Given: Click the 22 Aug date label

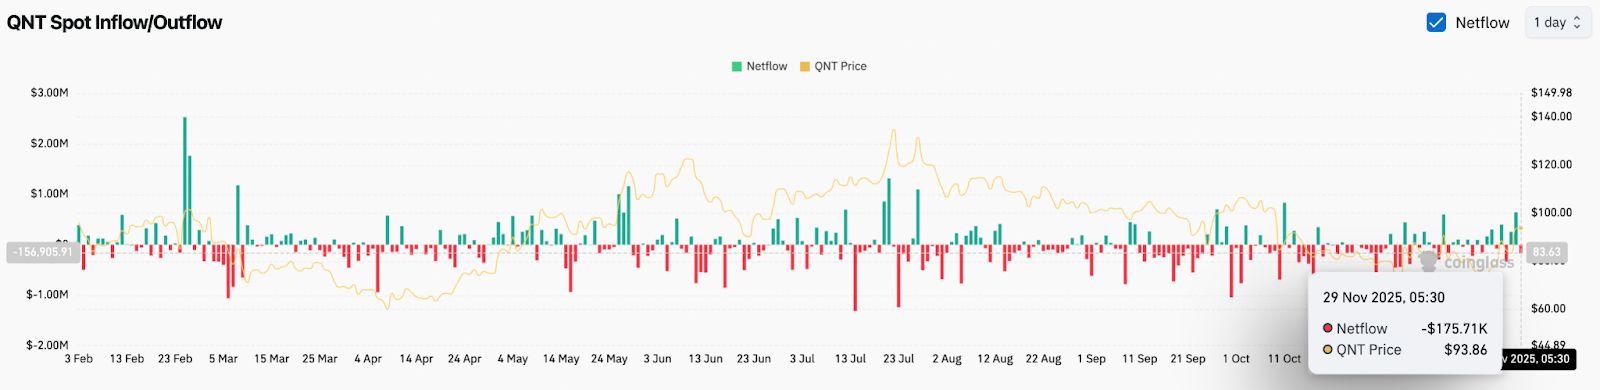Looking at the screenshot, I should [x=1043, y=359].
